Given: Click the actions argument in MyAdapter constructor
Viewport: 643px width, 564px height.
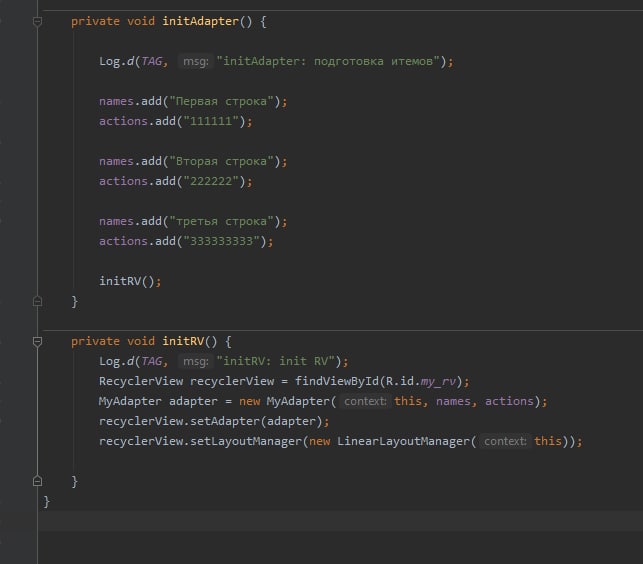Looking at the screenshot, I should click(509, 401).
